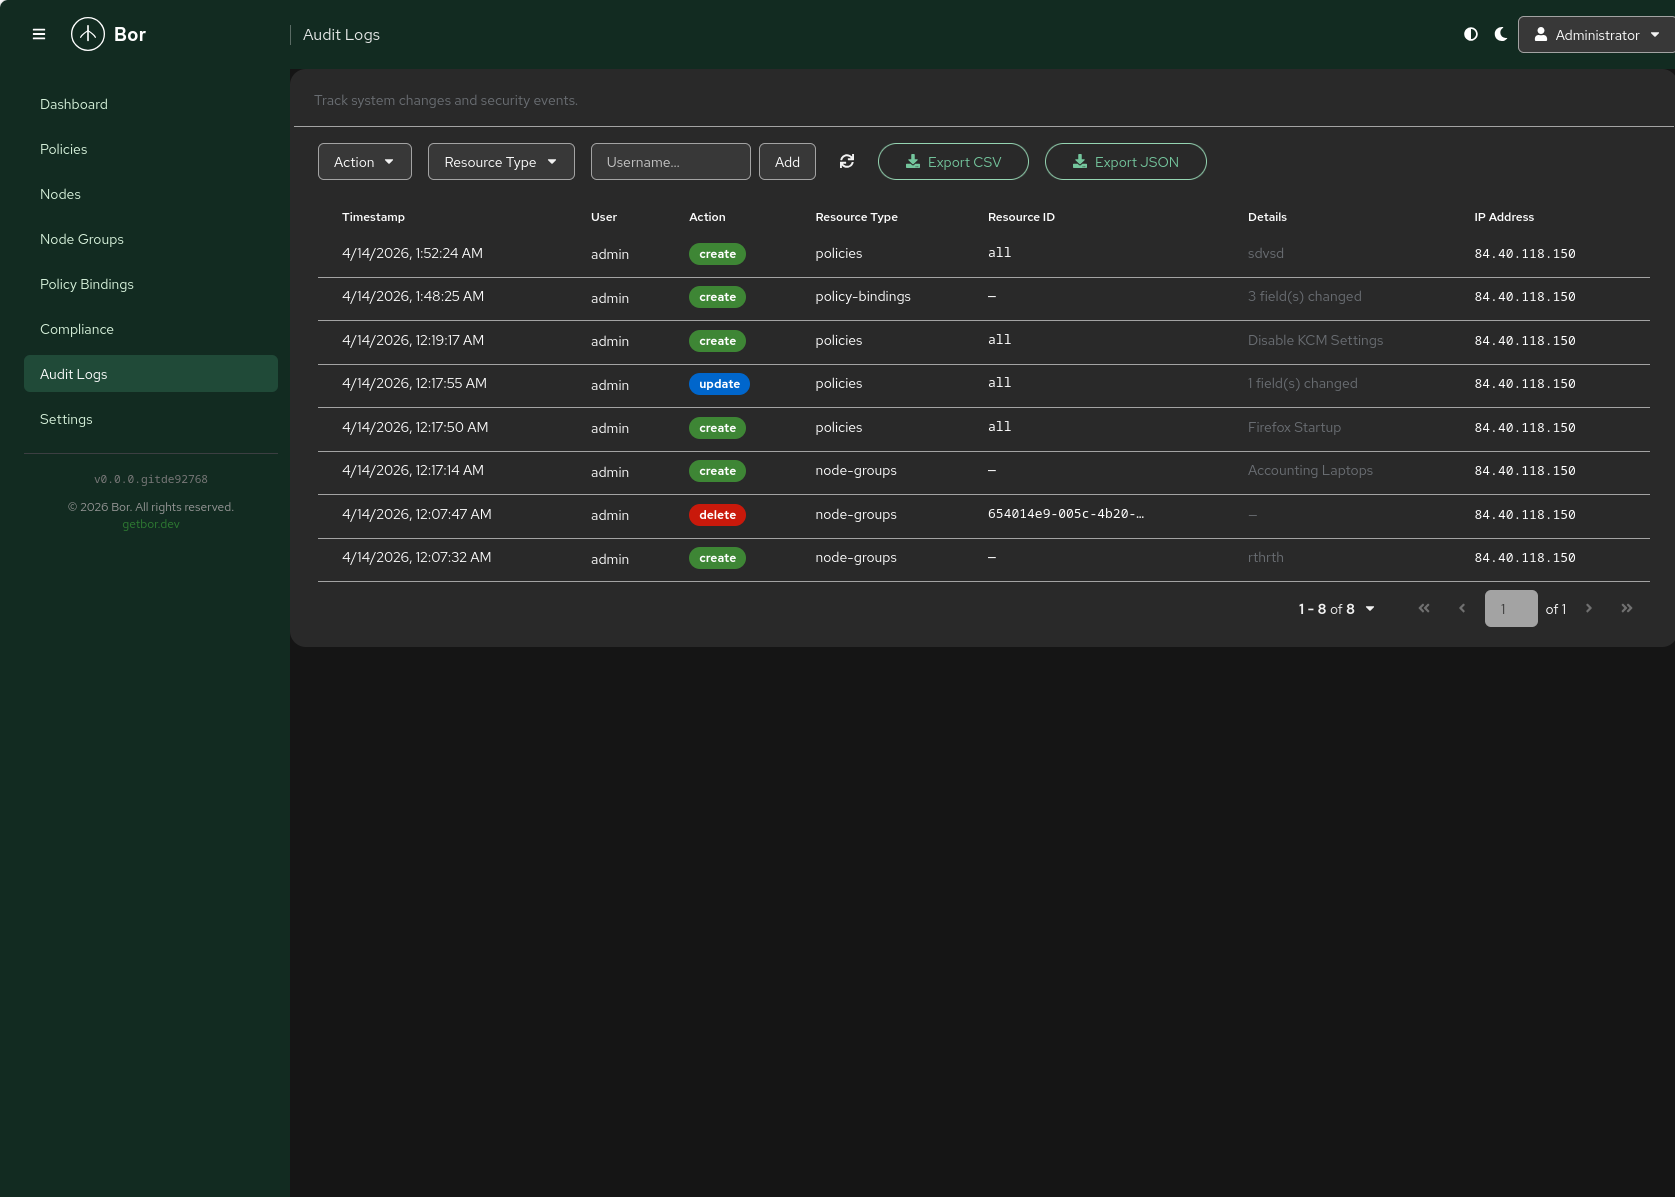Go to first page of results

pos(1424,608)
